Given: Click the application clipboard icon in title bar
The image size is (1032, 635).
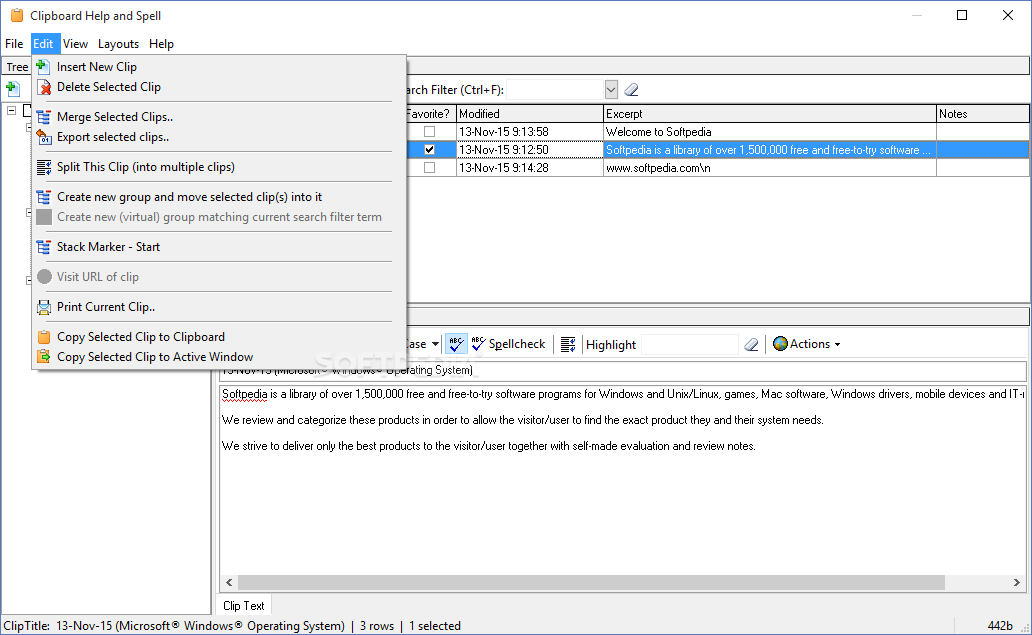Looking at the screenshot, I should (x=17, y=15).
